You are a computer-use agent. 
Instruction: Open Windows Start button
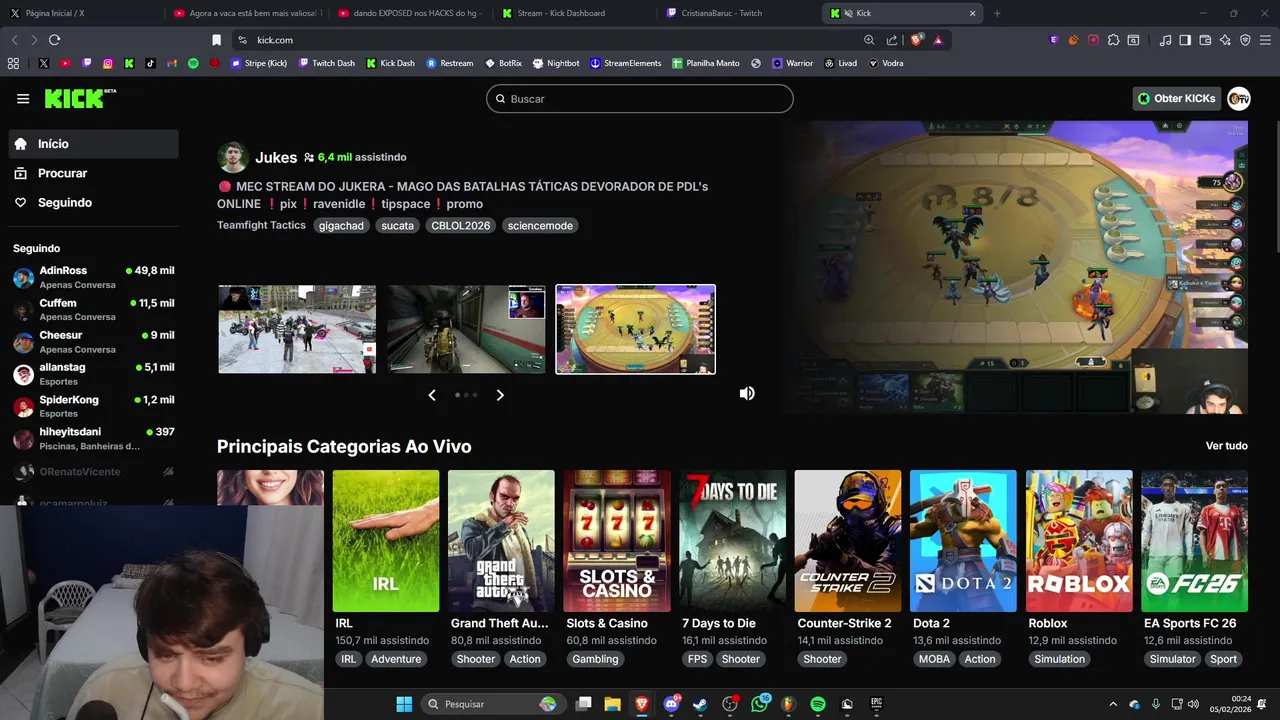[404, 704]
